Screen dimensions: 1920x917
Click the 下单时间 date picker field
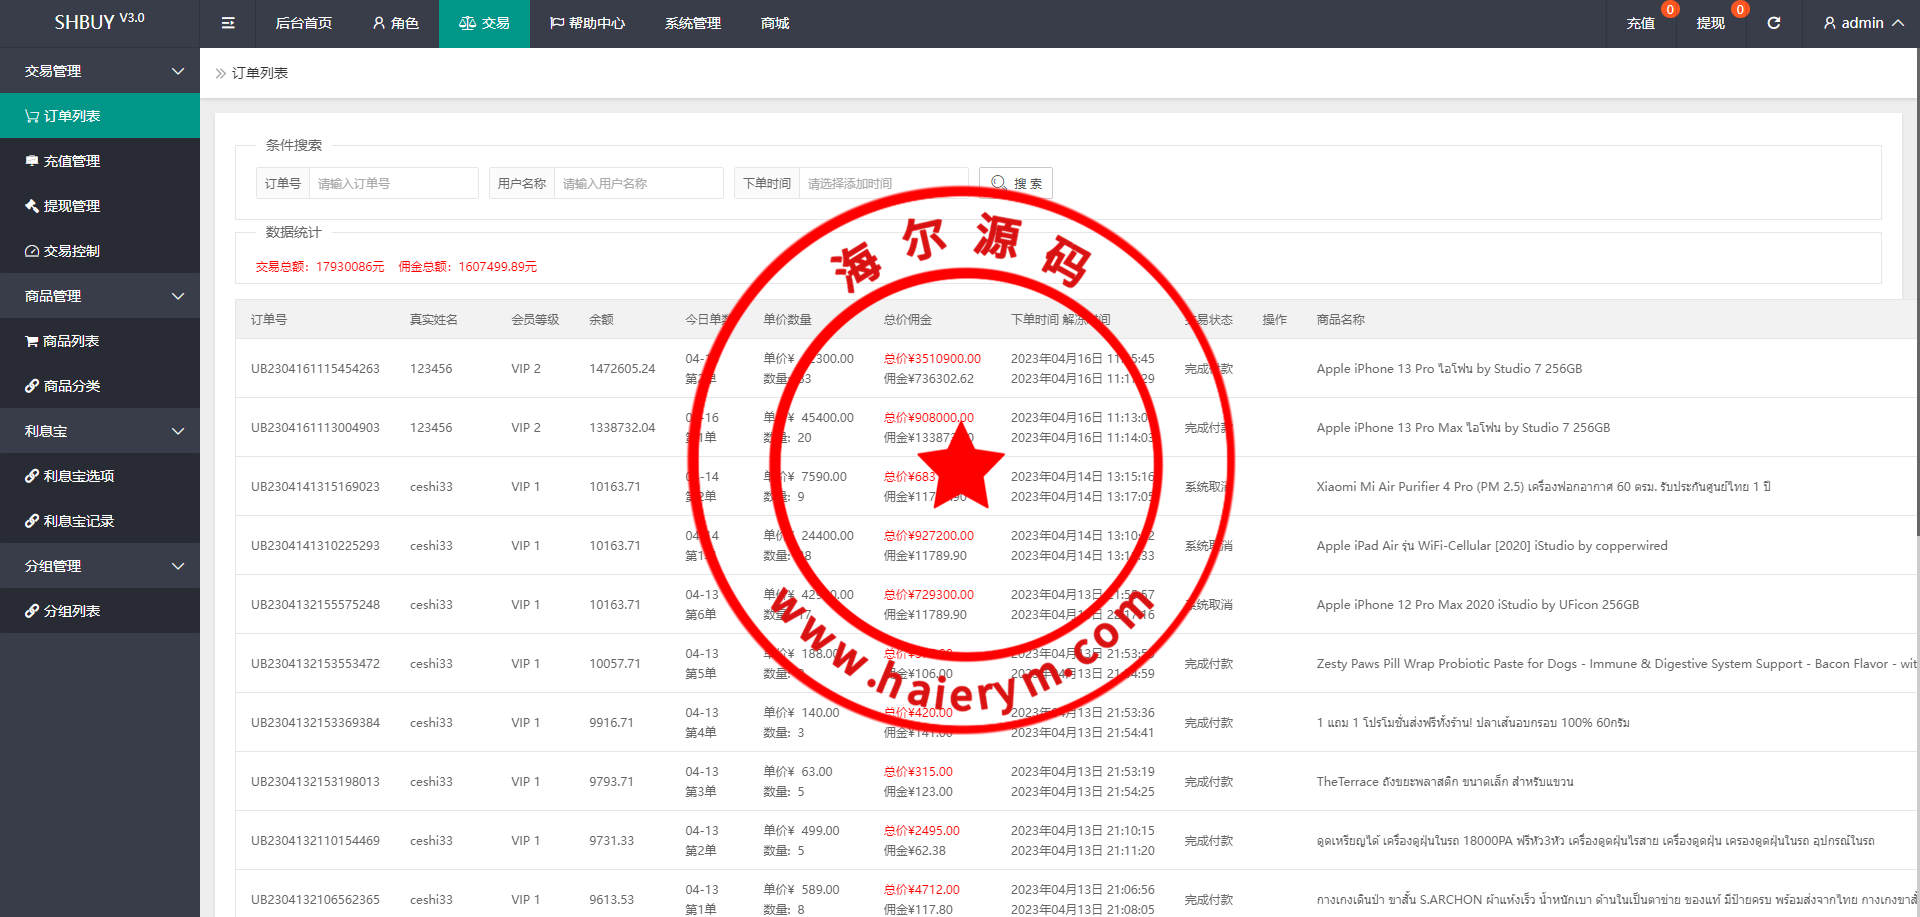tap(882, 183)
